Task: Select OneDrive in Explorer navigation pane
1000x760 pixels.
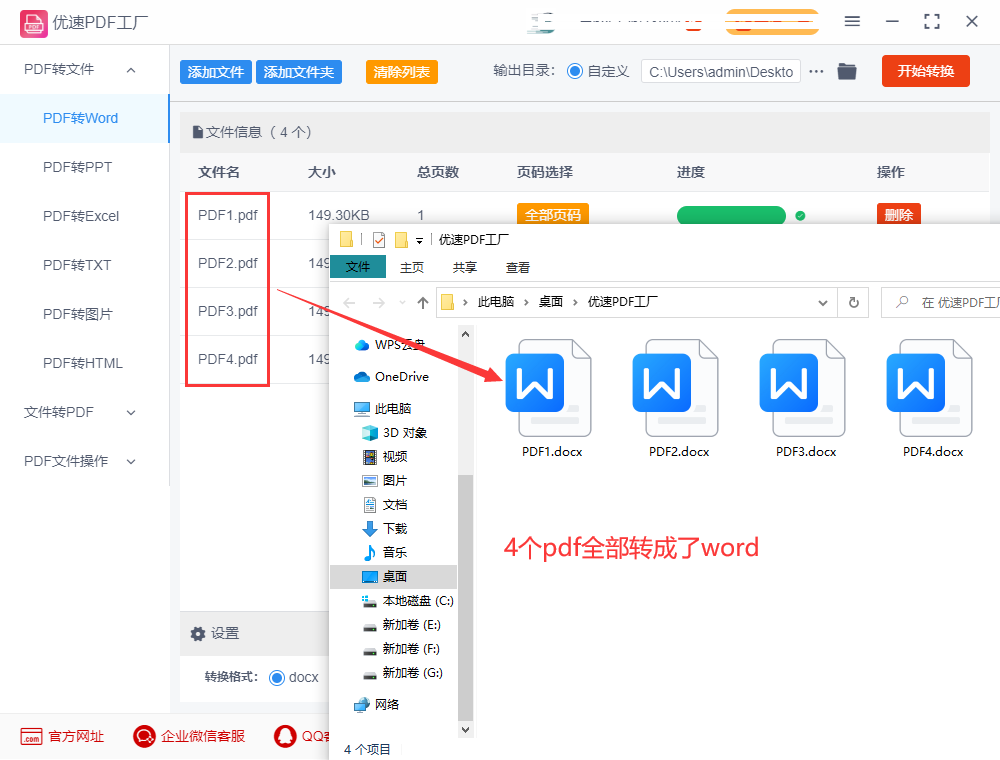Action: [x=391, y=377]
